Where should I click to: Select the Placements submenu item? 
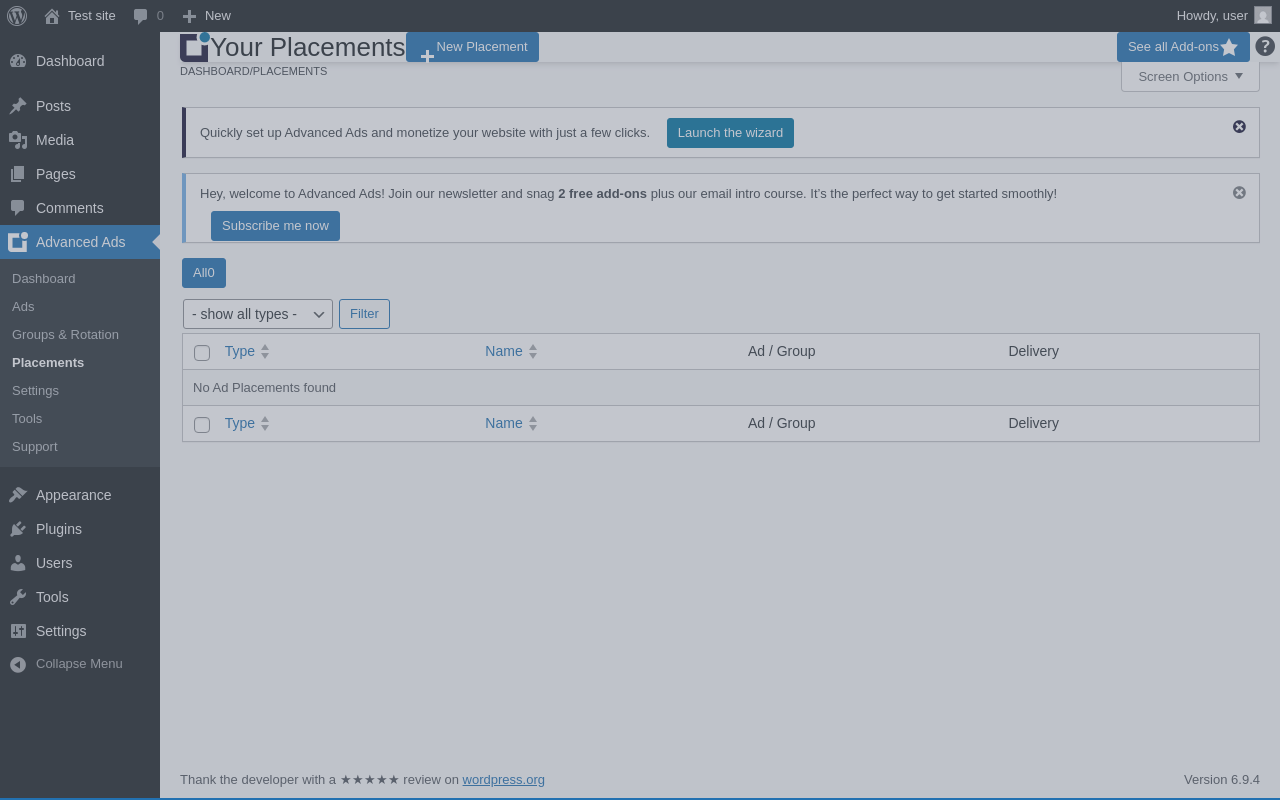[x=48, y=362]
